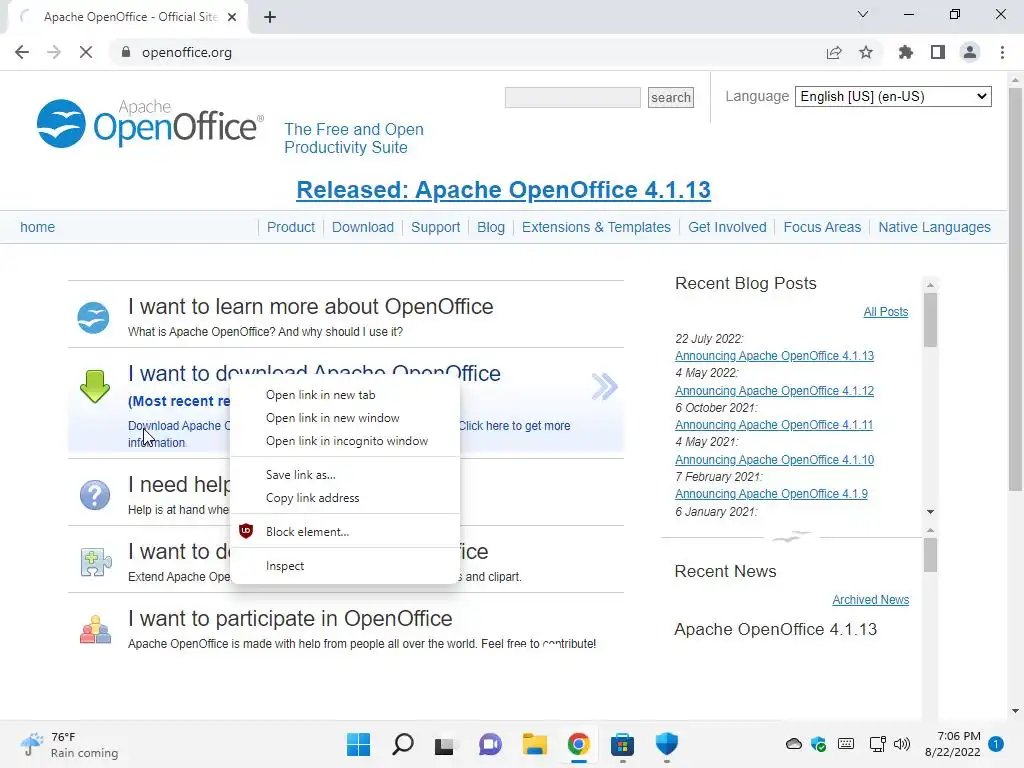Image resolution: width=1024 pixels, height=768 pixels.
Task: Open the extensions puzzle icon
Action: 906,52
